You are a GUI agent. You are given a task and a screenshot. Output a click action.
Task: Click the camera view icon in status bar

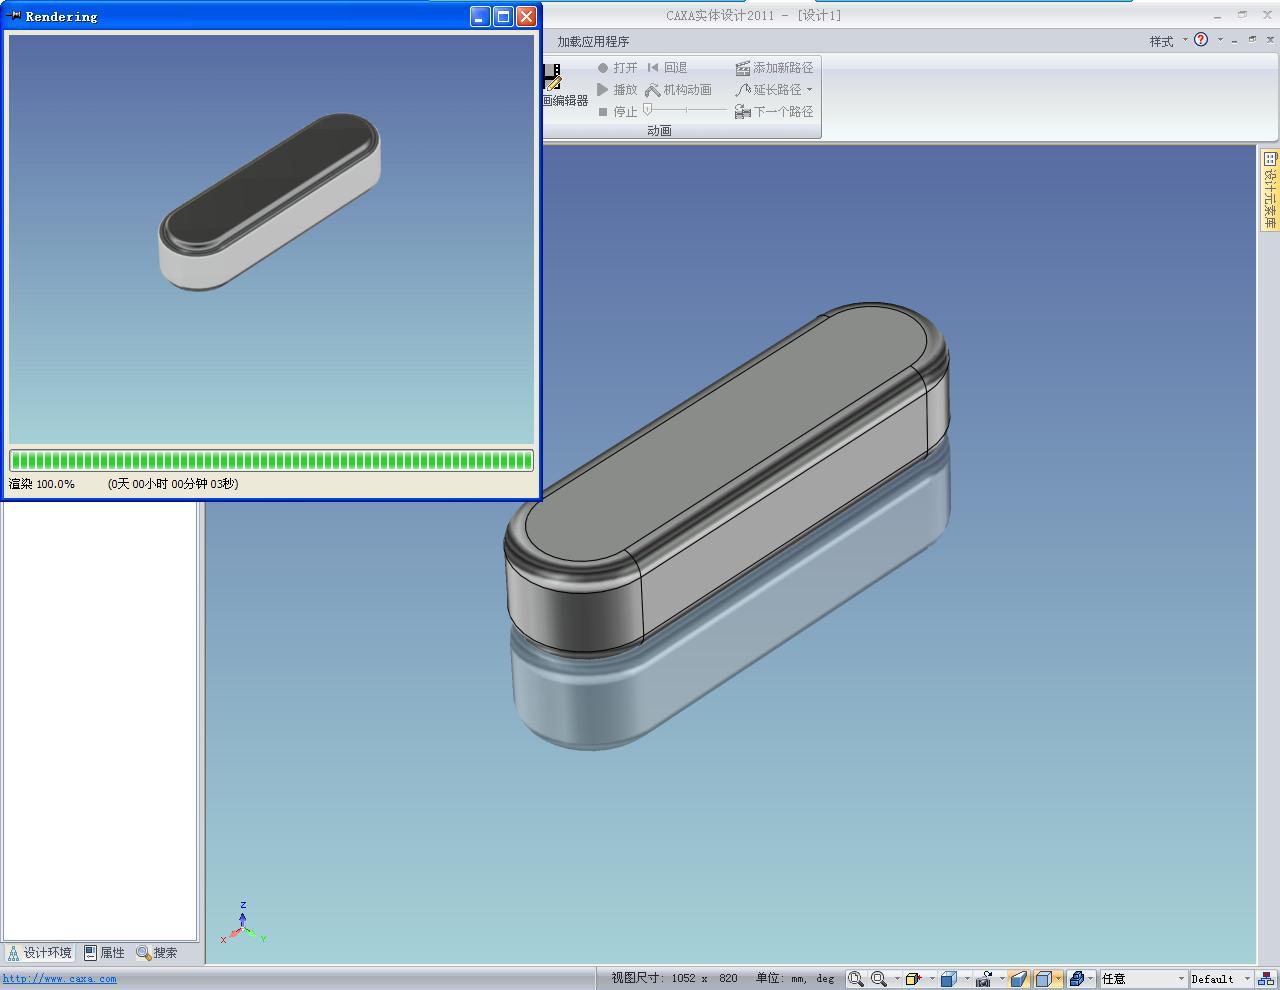pos(985,979)
